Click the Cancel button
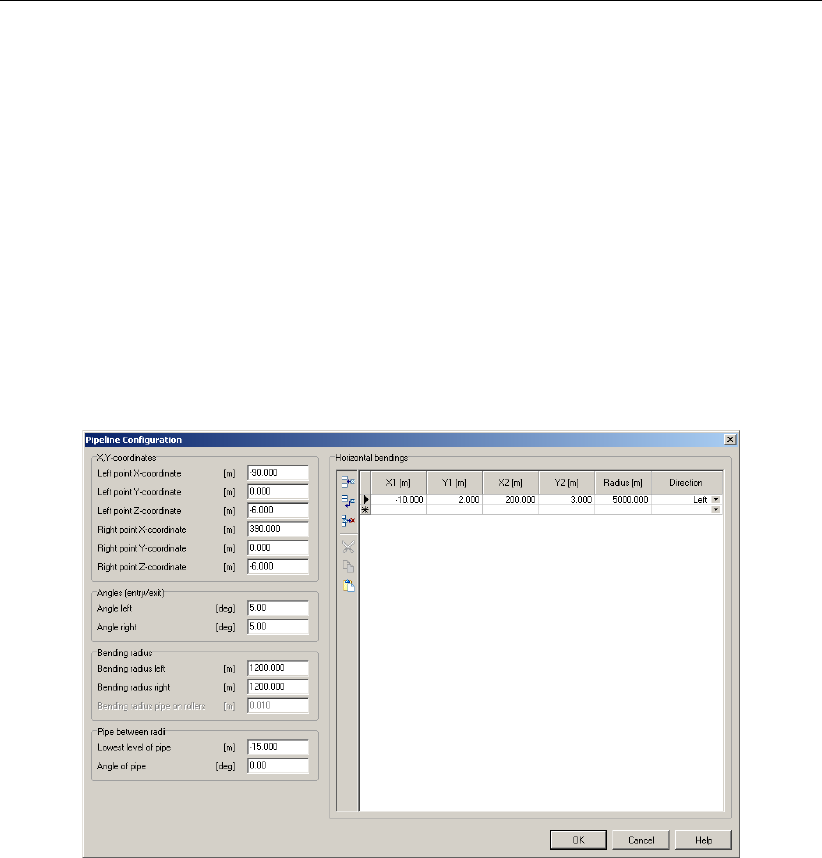This screenshot has width=822, height=858. coord(641,840)
